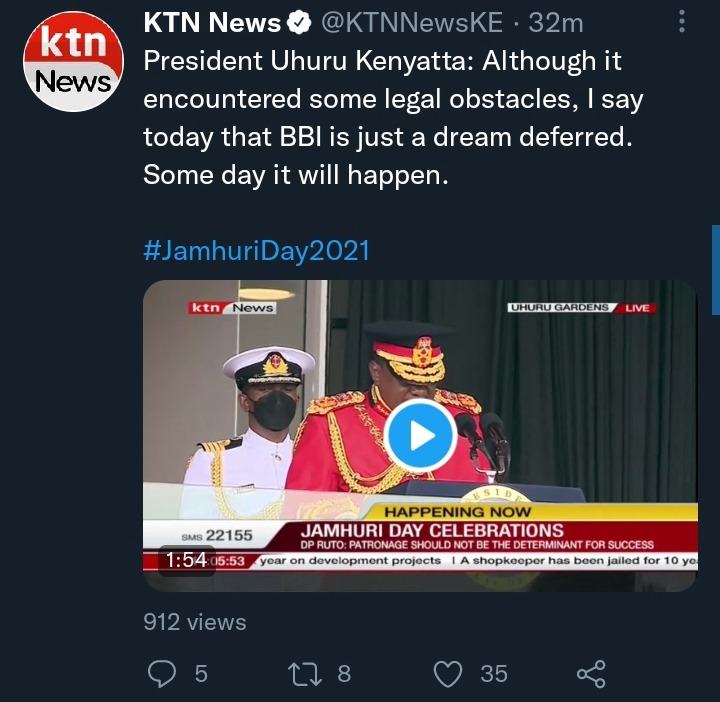
Task: Click the KTN News display name
Action: [x=212, y=22]
